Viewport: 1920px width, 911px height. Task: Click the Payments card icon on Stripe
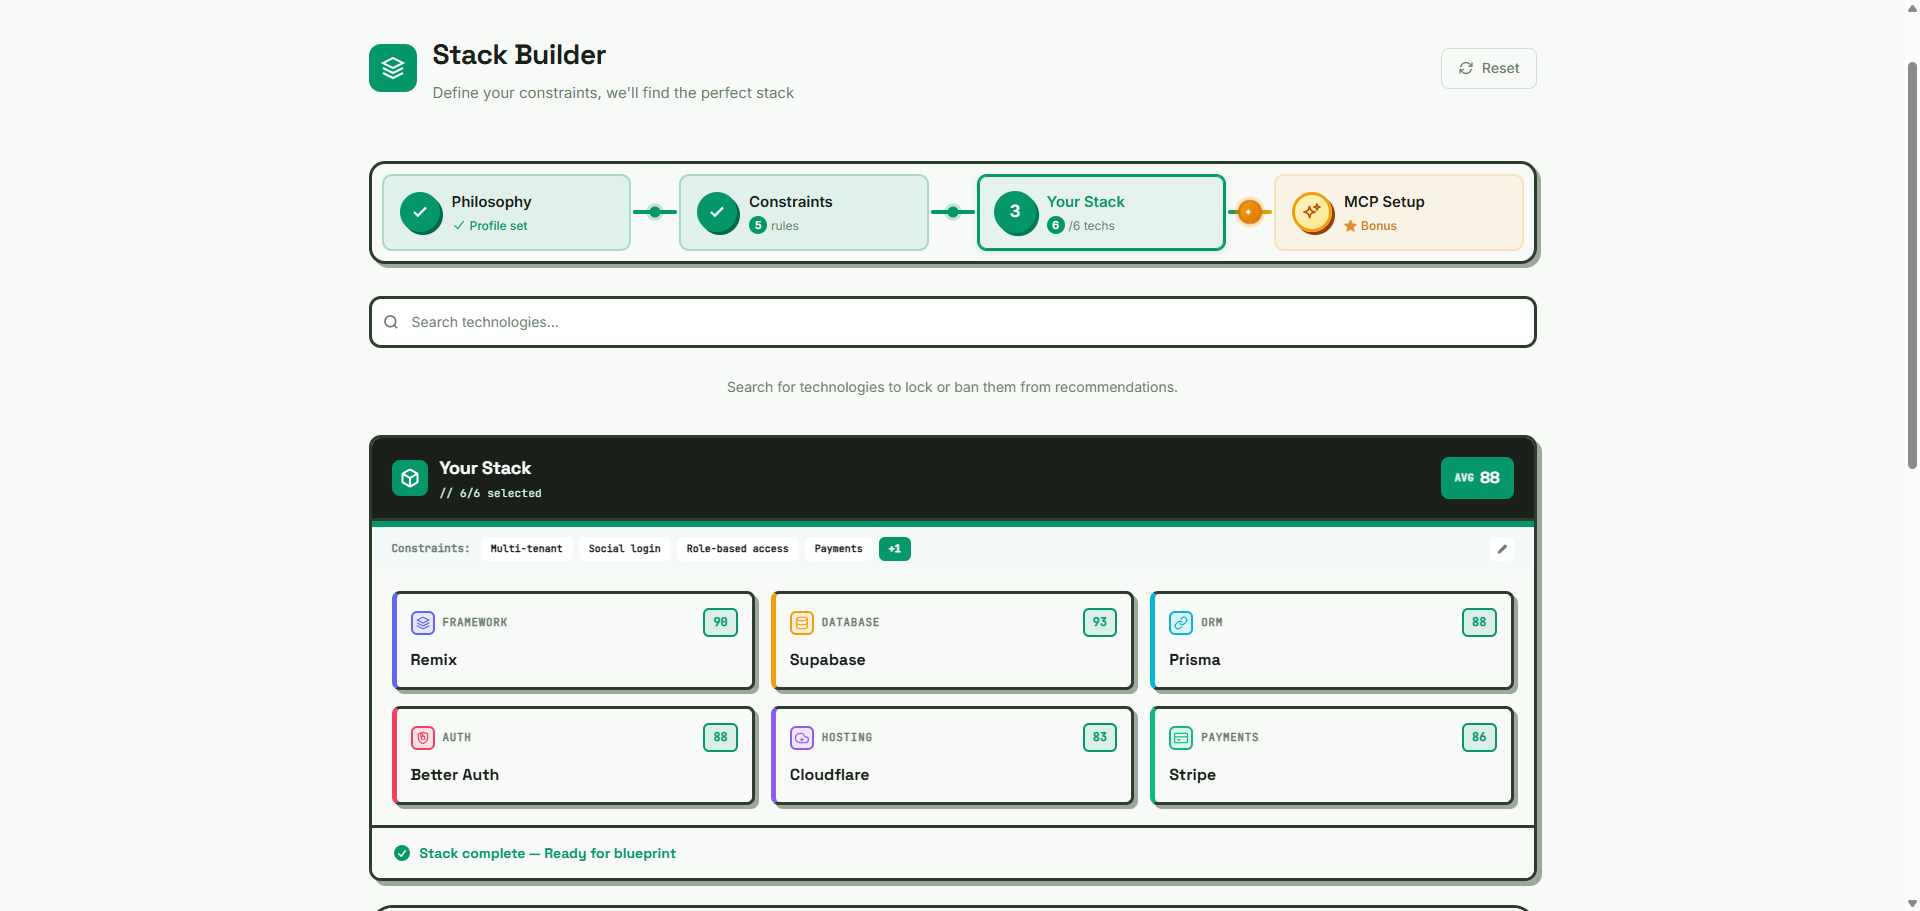[1181, 737]
